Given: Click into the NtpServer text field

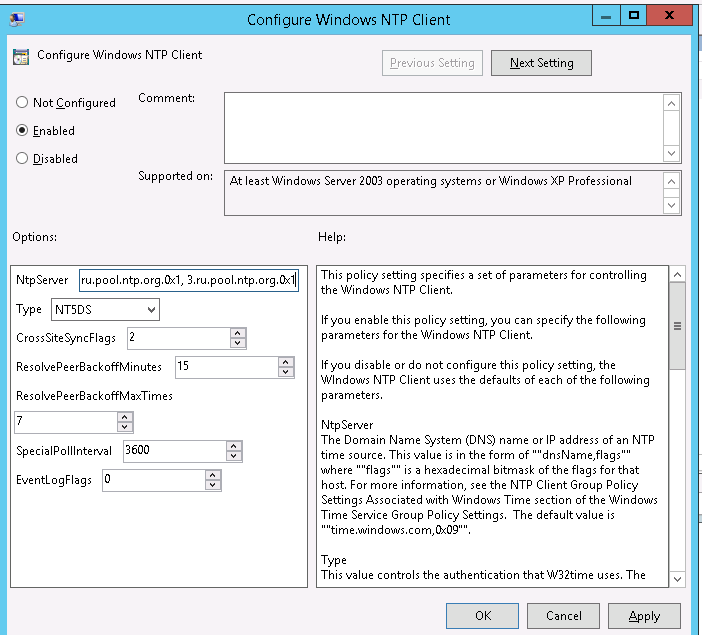Looking at the screenshot, I should (x=188, y=280).
